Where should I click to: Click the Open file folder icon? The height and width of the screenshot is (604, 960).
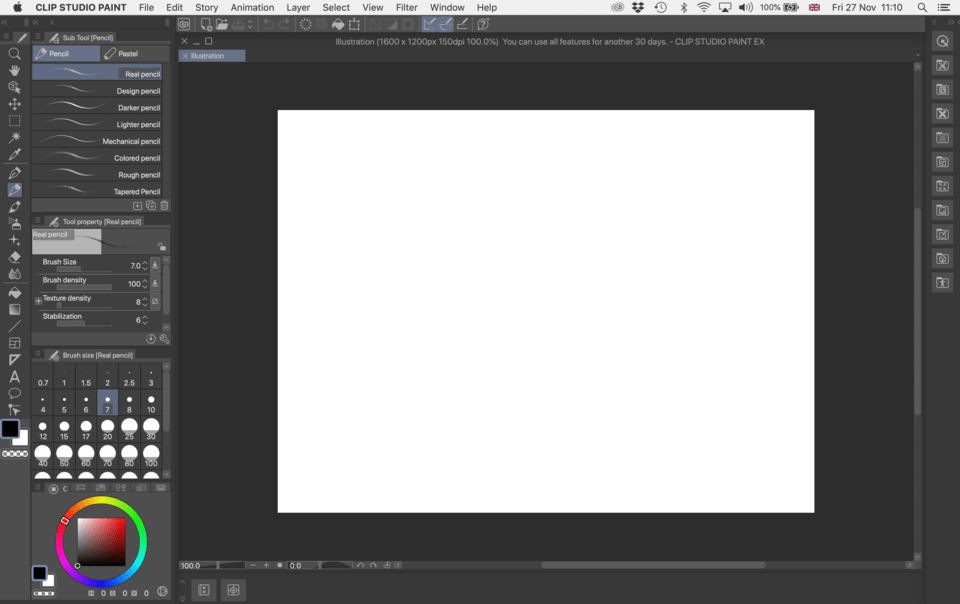[x=222, y=24]
